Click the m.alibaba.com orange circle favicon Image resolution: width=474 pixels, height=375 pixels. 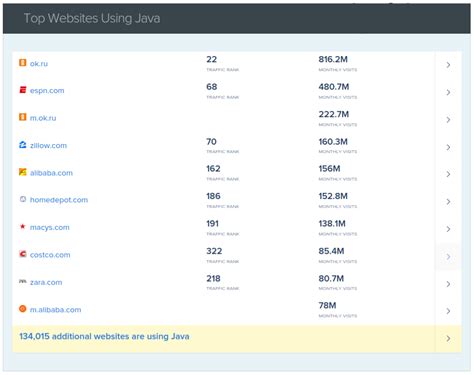coord(22,309)
